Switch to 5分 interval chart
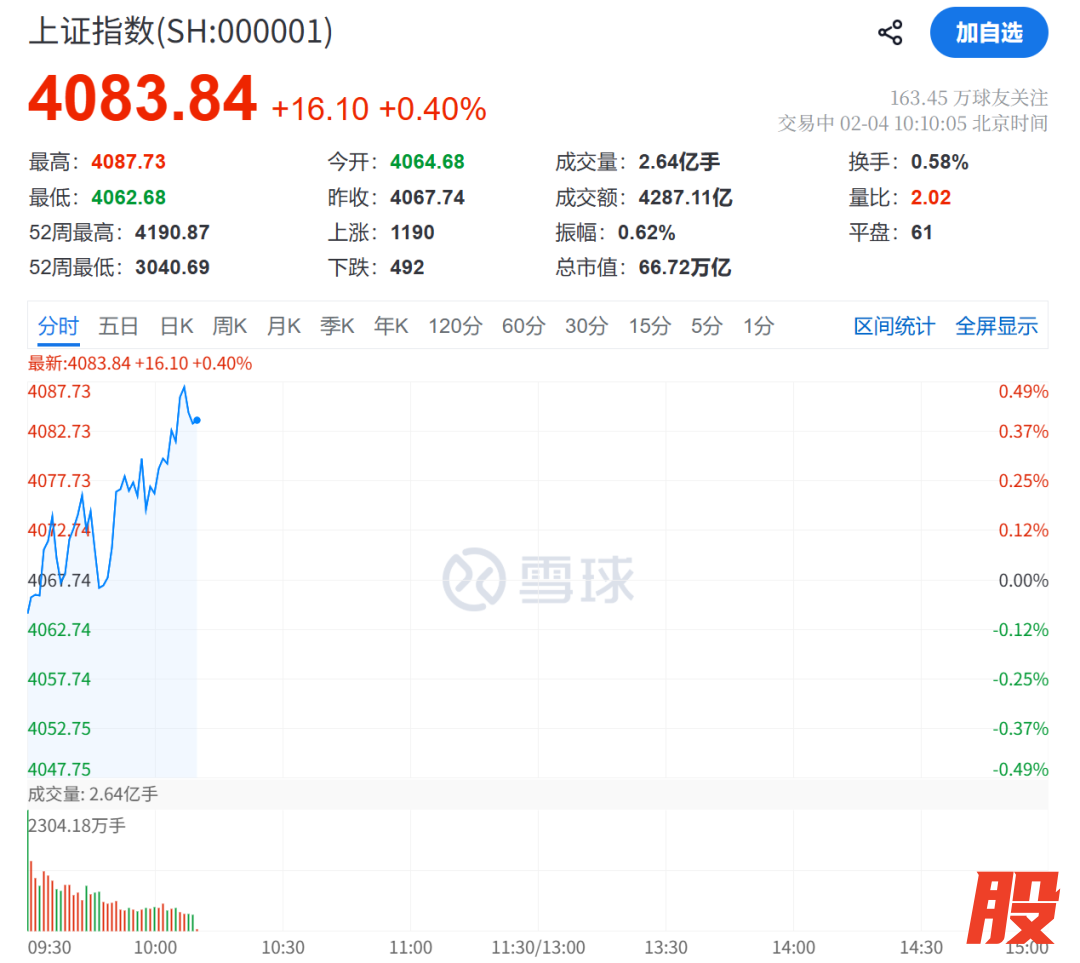The height and width of the screenshot is (963, 1080). tap(706, 326)
